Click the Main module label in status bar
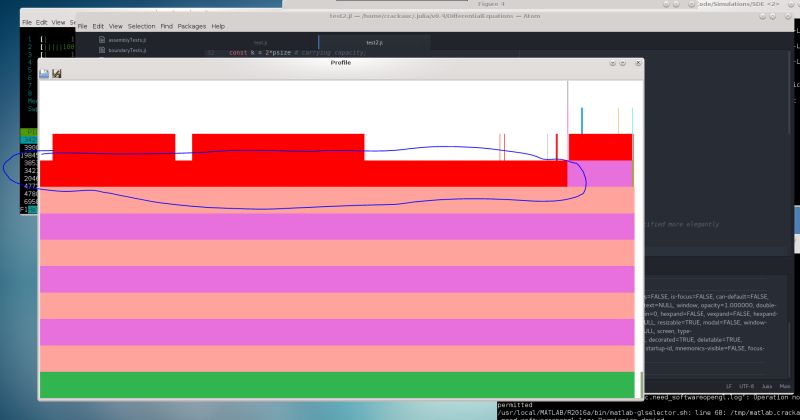The height and width of the screenshot is (420, 800). click(x=785, y=386)
